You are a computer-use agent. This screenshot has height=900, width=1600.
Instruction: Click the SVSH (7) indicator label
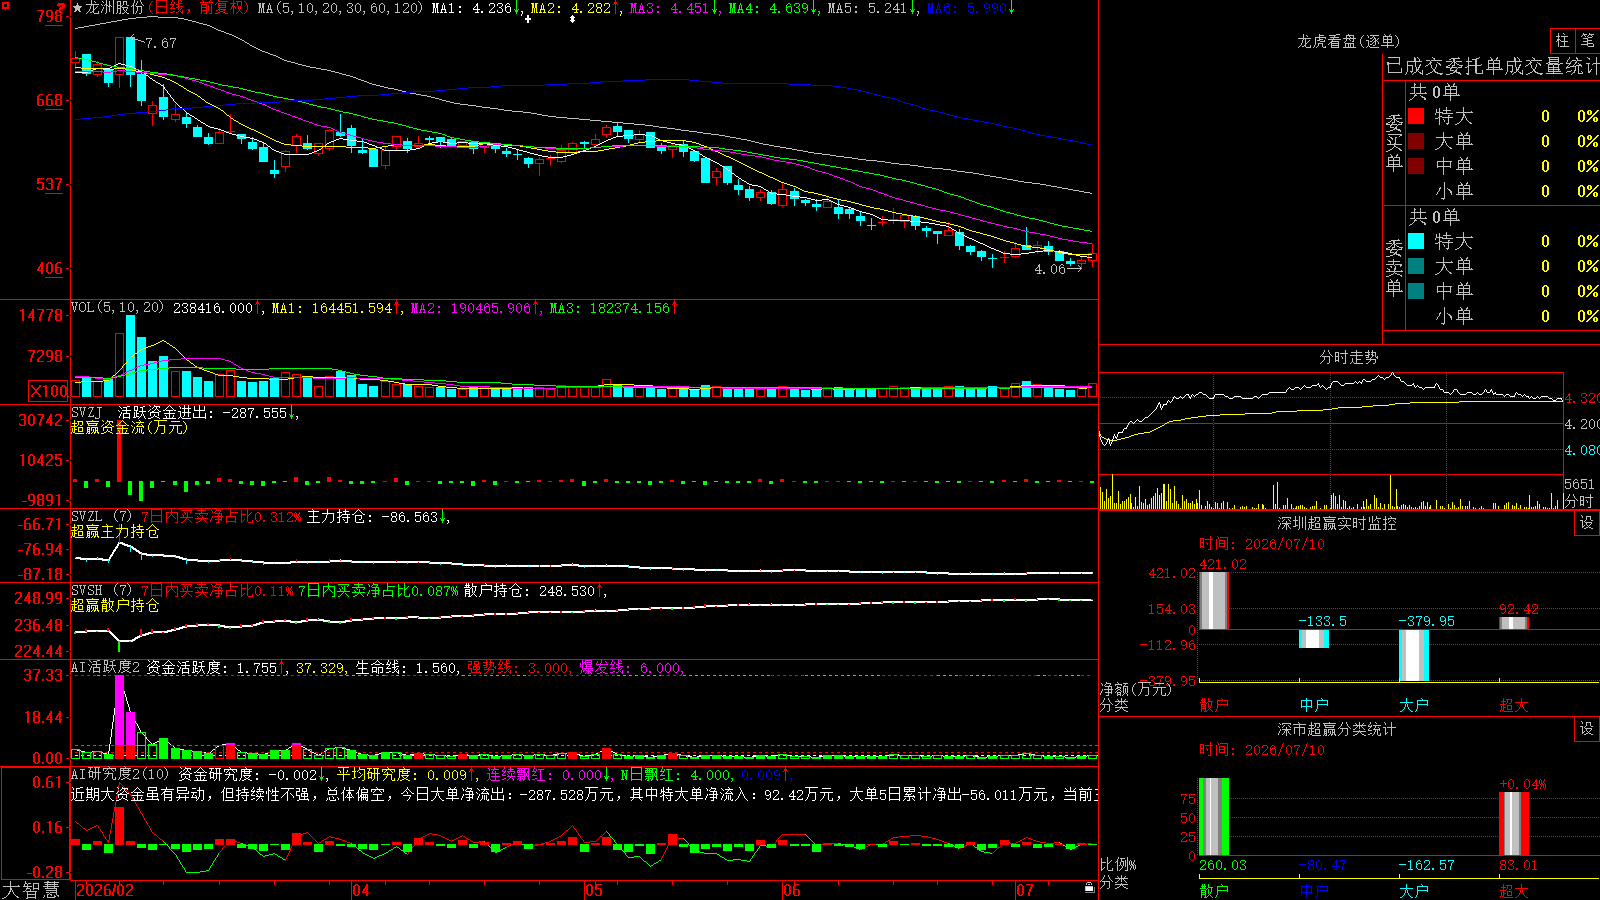(101, 591)
